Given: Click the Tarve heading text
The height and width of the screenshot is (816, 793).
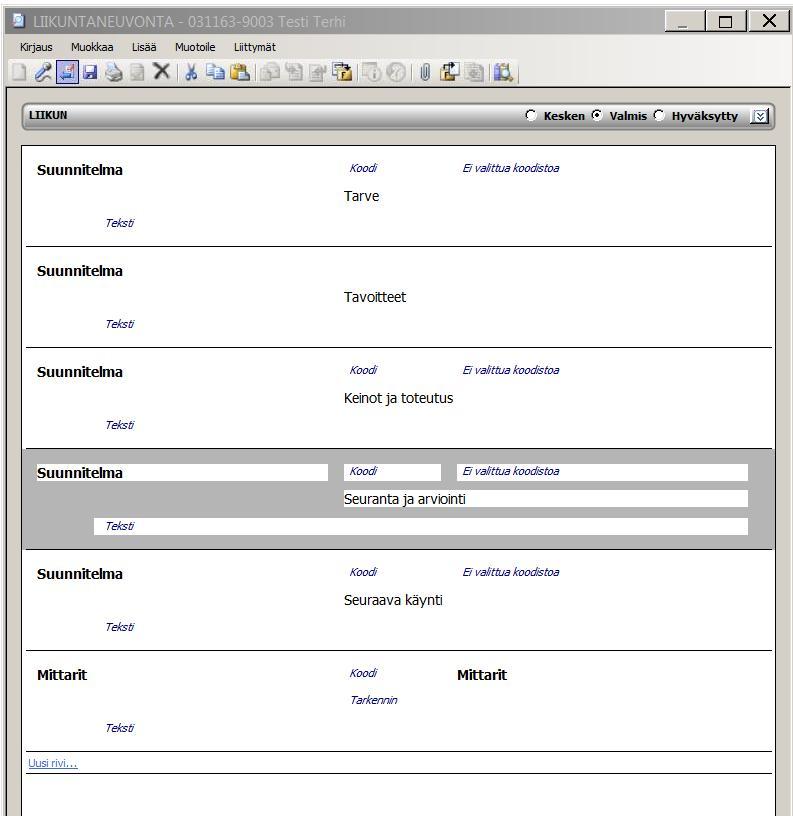Looking at the screenshot, I should pyautogui.click(x=361, y=196).
